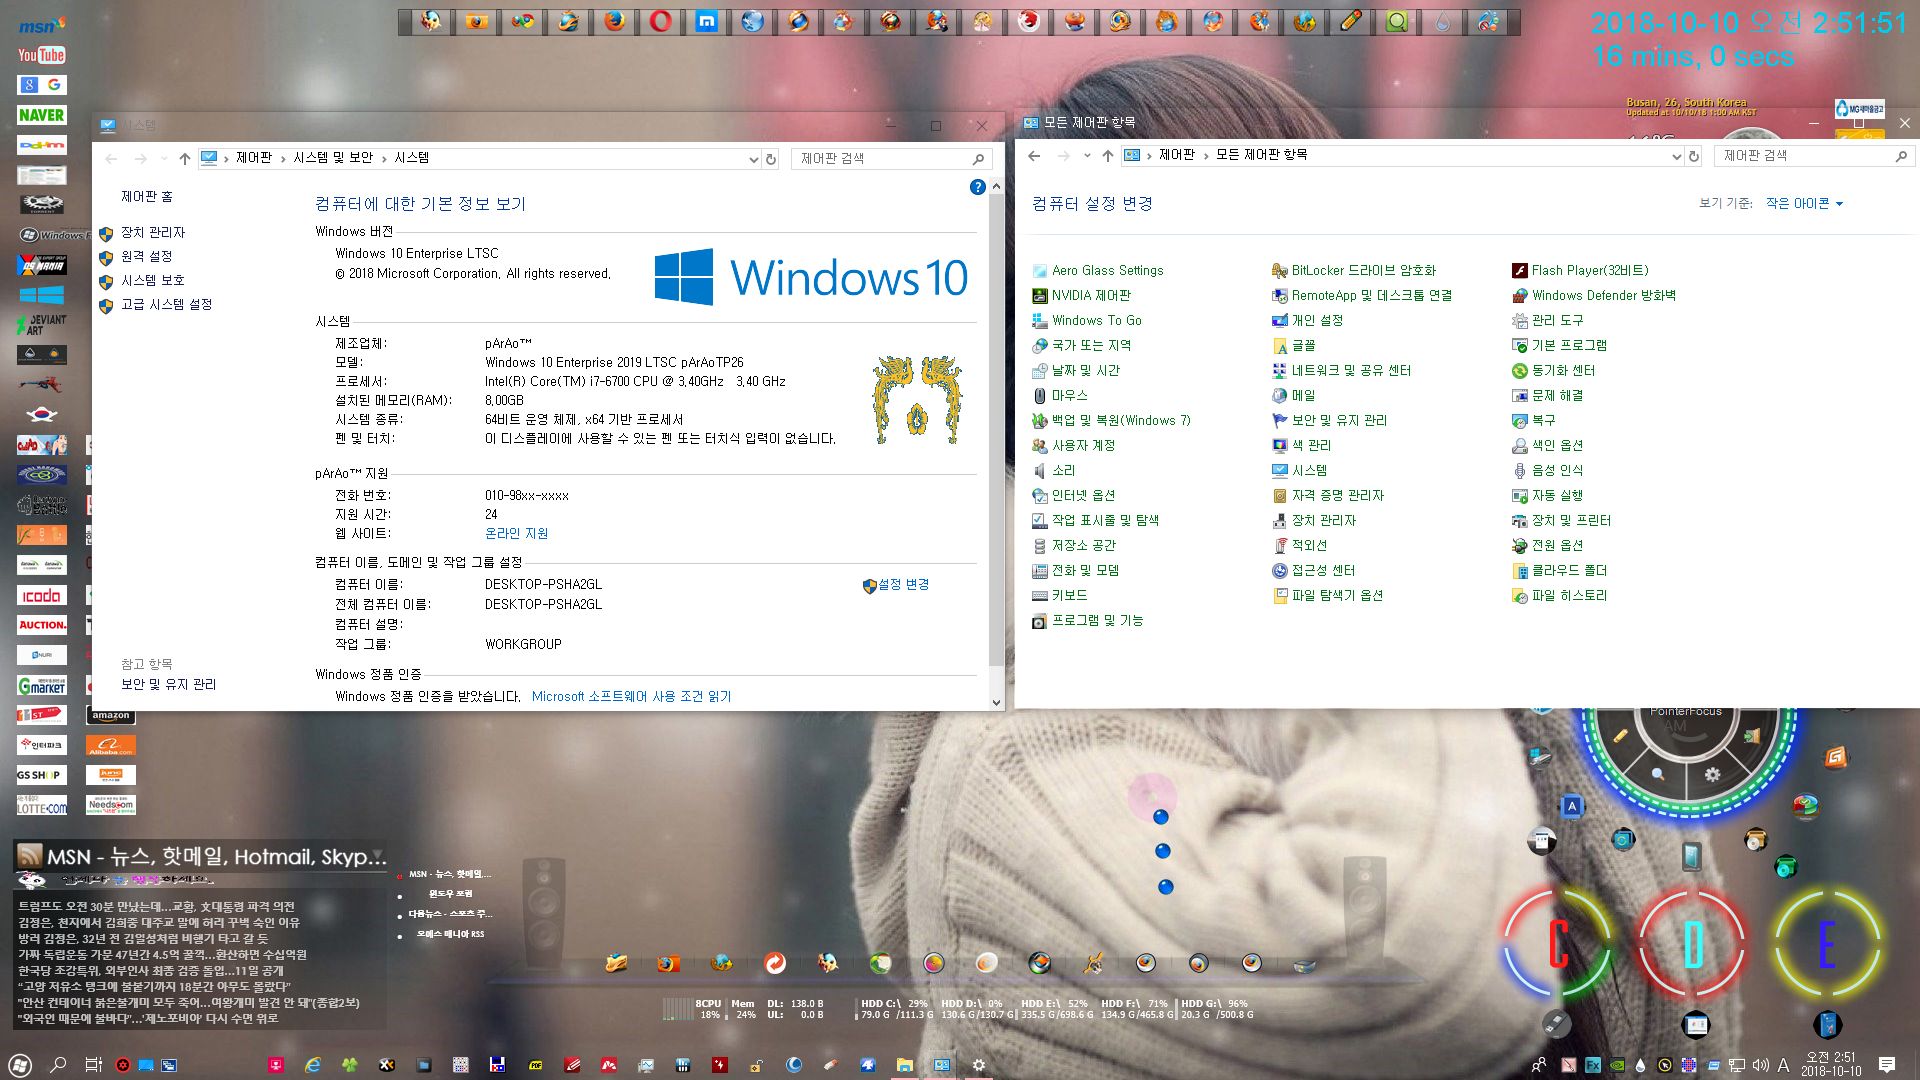Click 온라인 지원 website link
1920x1080 pixels.
click(x=517, y=534)
